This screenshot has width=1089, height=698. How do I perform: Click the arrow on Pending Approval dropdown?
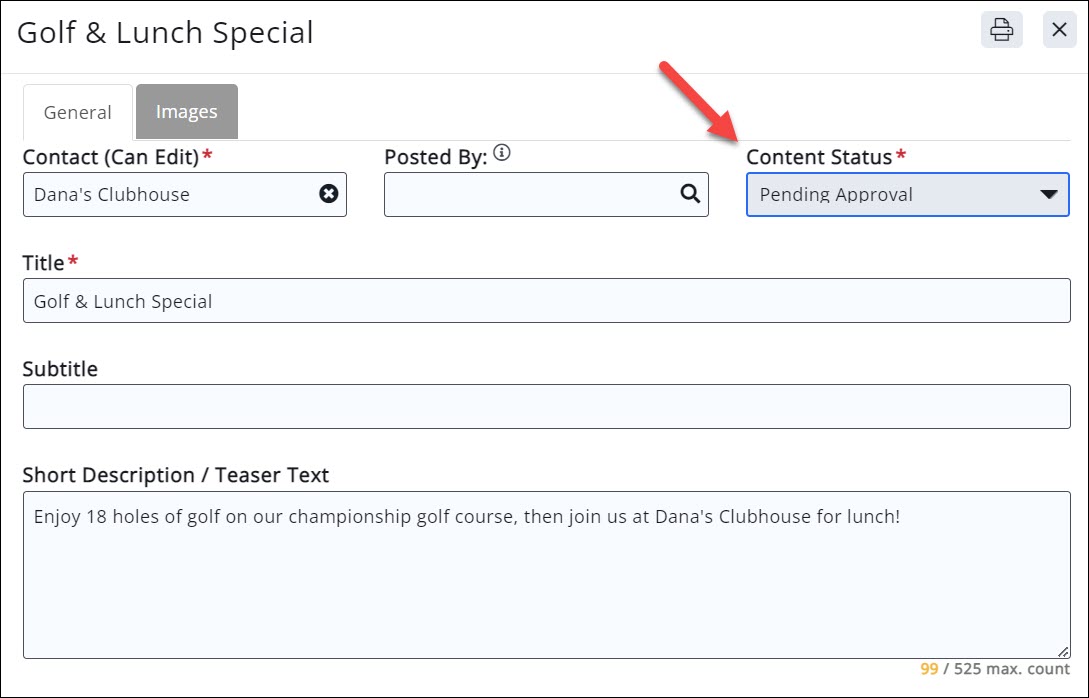point(1048,194)
